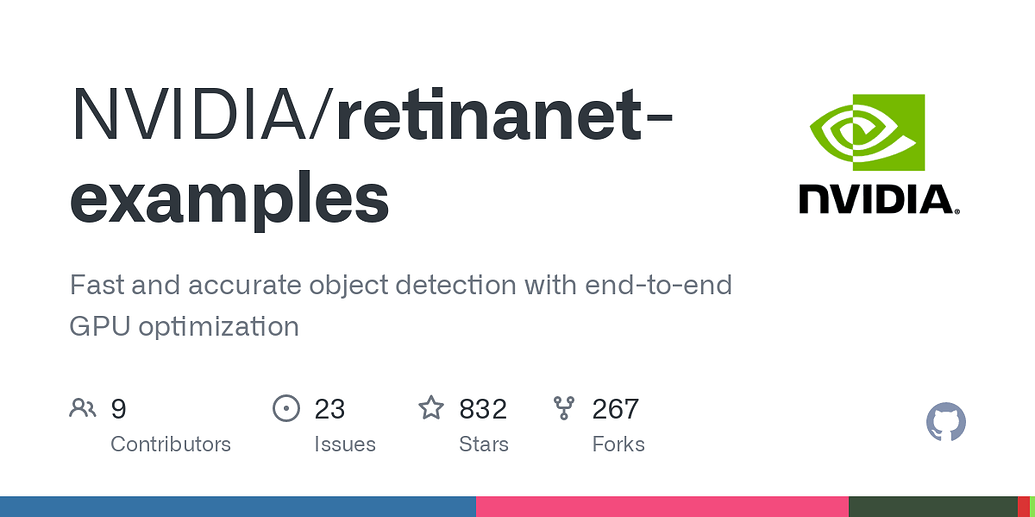Click the star count 832
The image size is (1035, 517).
coord(483,409)
